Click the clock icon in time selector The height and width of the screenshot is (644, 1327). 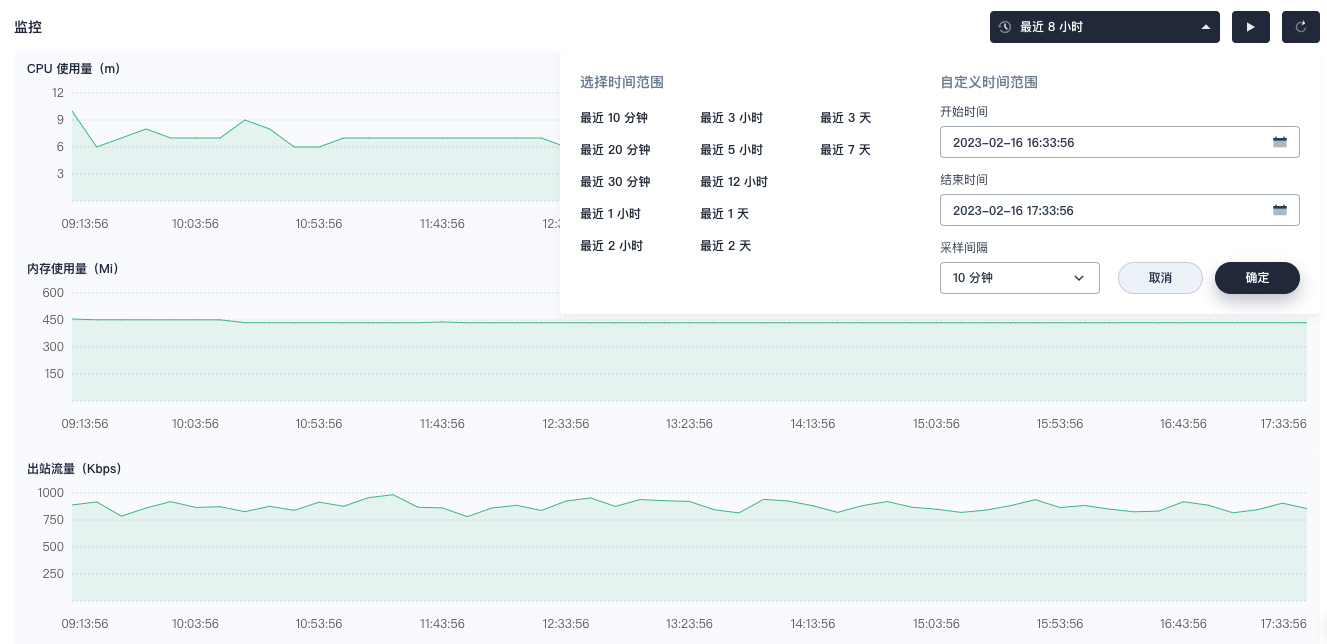(1005, 27)
